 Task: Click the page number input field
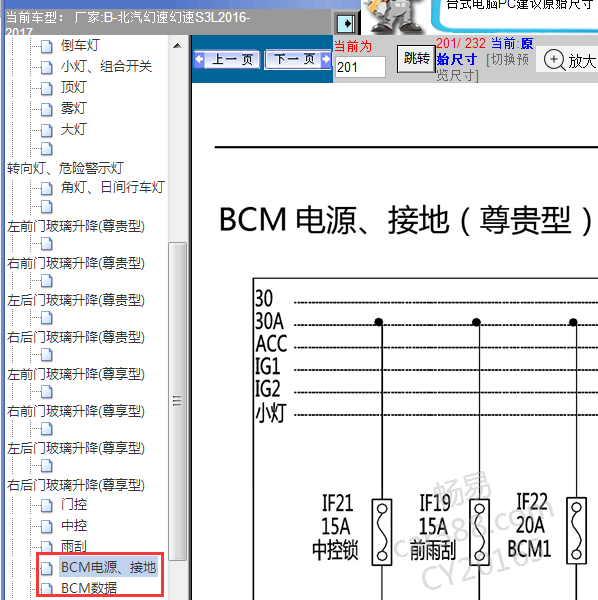pyautogui.click(x=360, y=67)
